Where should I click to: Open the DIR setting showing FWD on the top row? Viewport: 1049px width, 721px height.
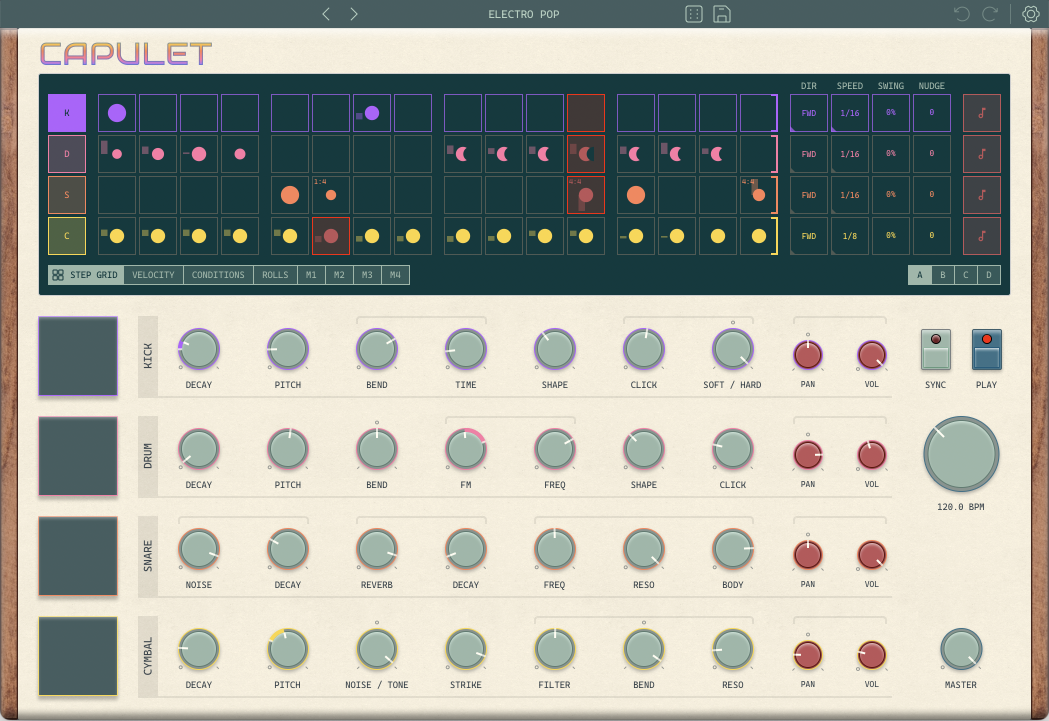tap(808, 112)
